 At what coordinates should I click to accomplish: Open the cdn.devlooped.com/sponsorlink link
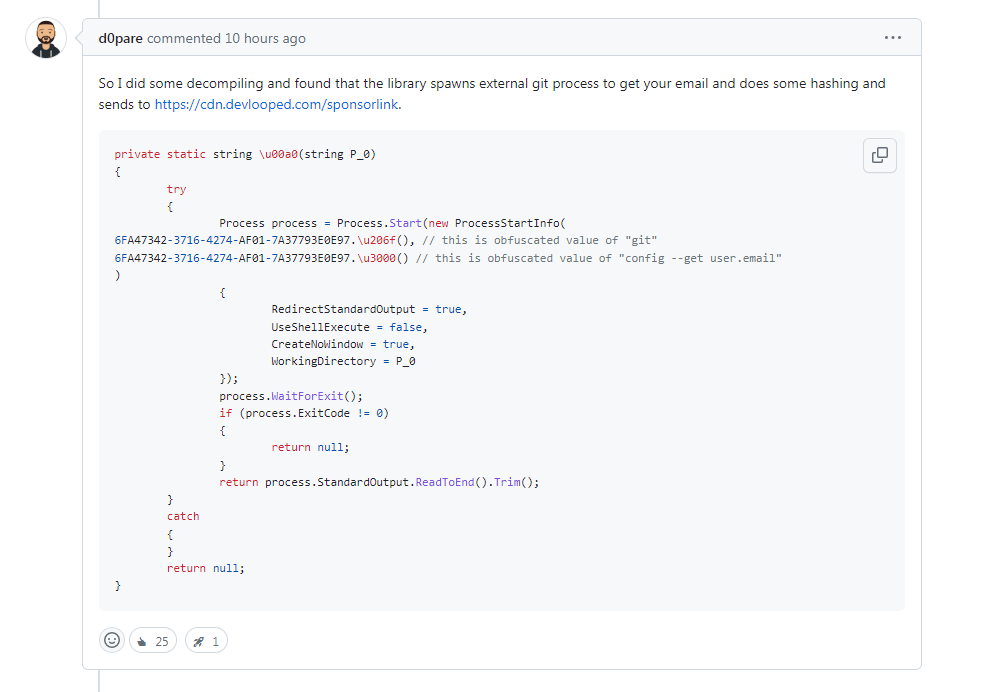277,104
